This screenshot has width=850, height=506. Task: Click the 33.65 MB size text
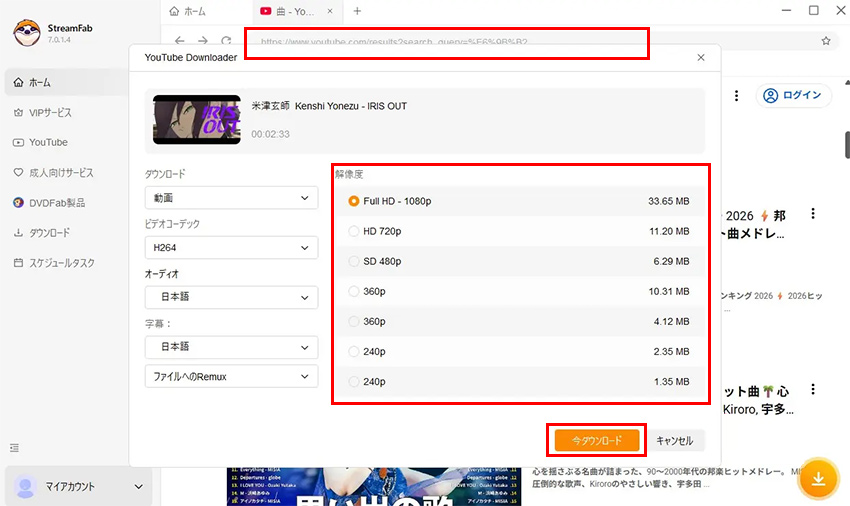coord(668,201)
